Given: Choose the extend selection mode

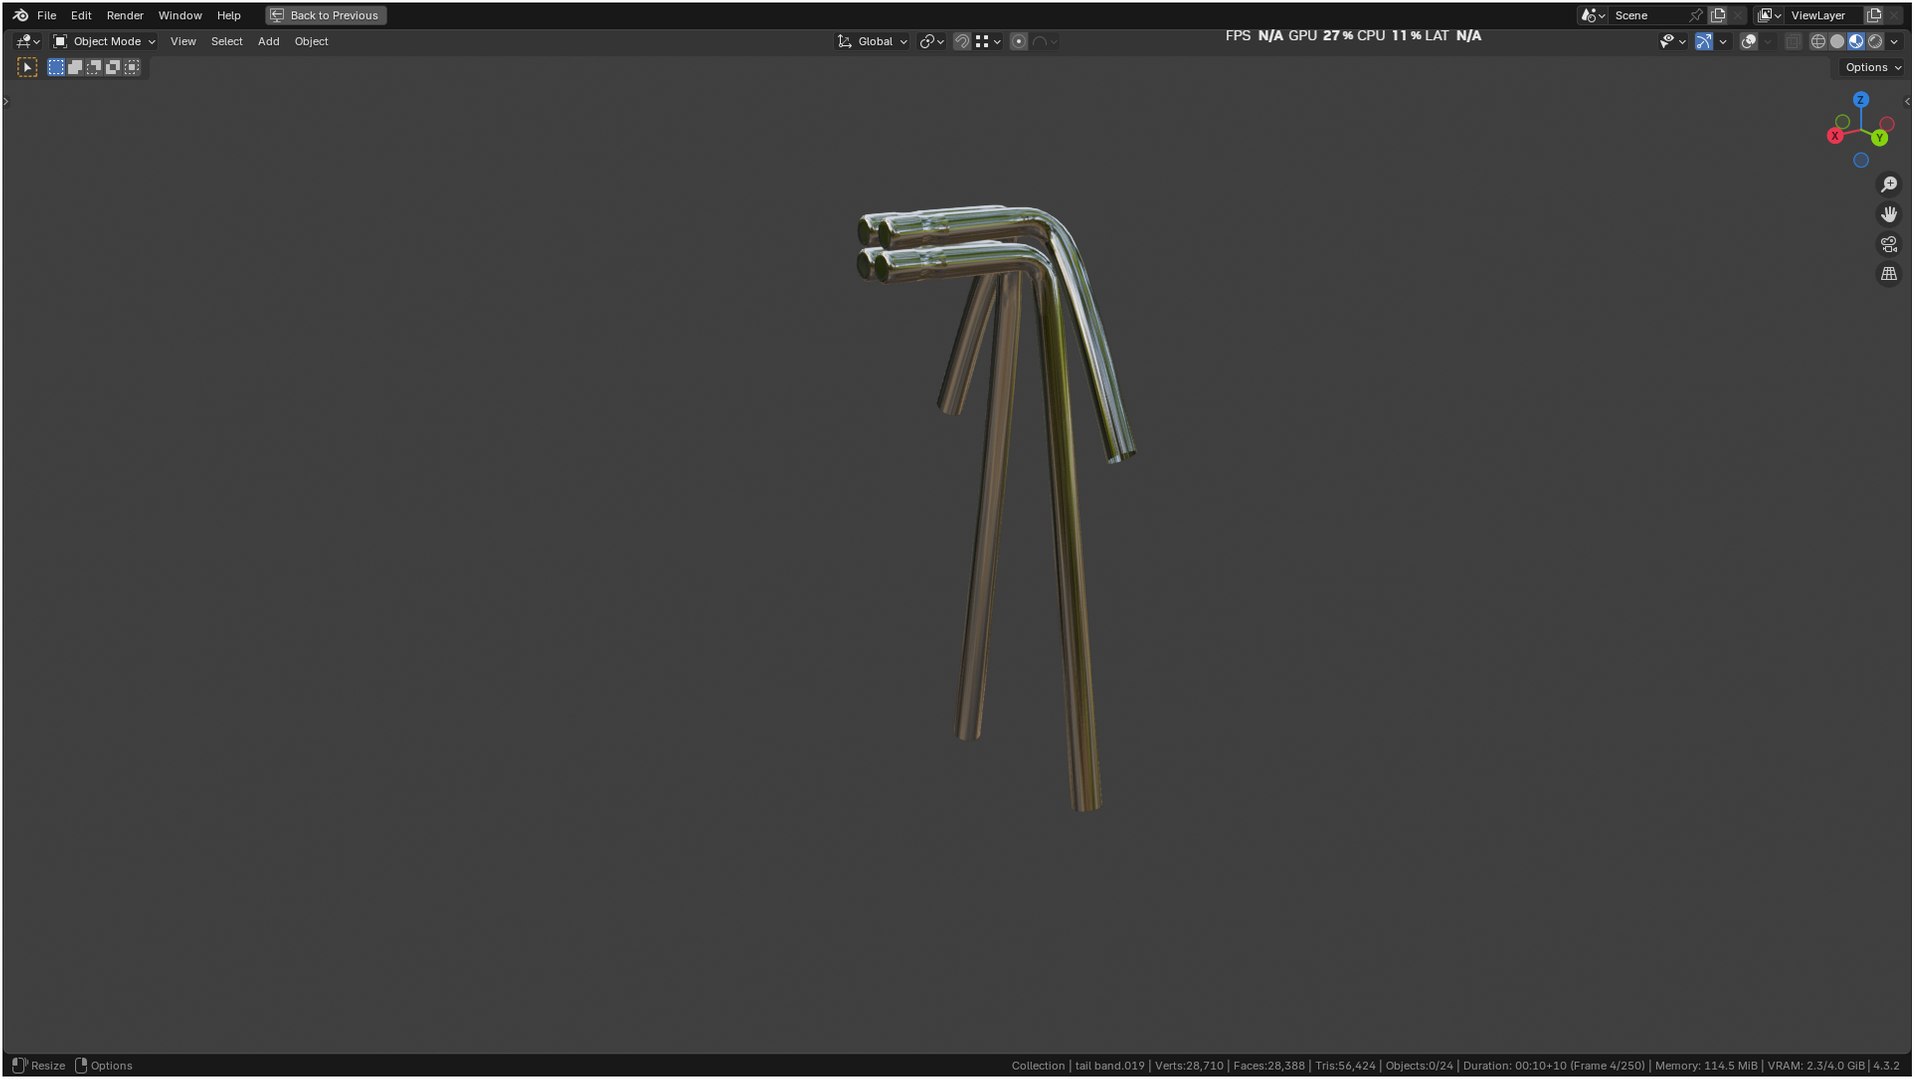Looking at the screenshot, I should 75,67.
